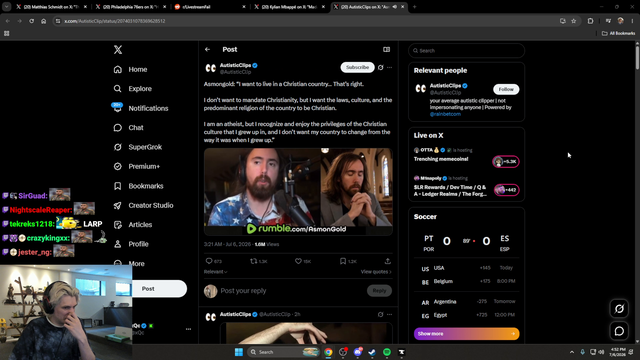
Task: Go back using the Post arrow
Action: pos(208,49)
